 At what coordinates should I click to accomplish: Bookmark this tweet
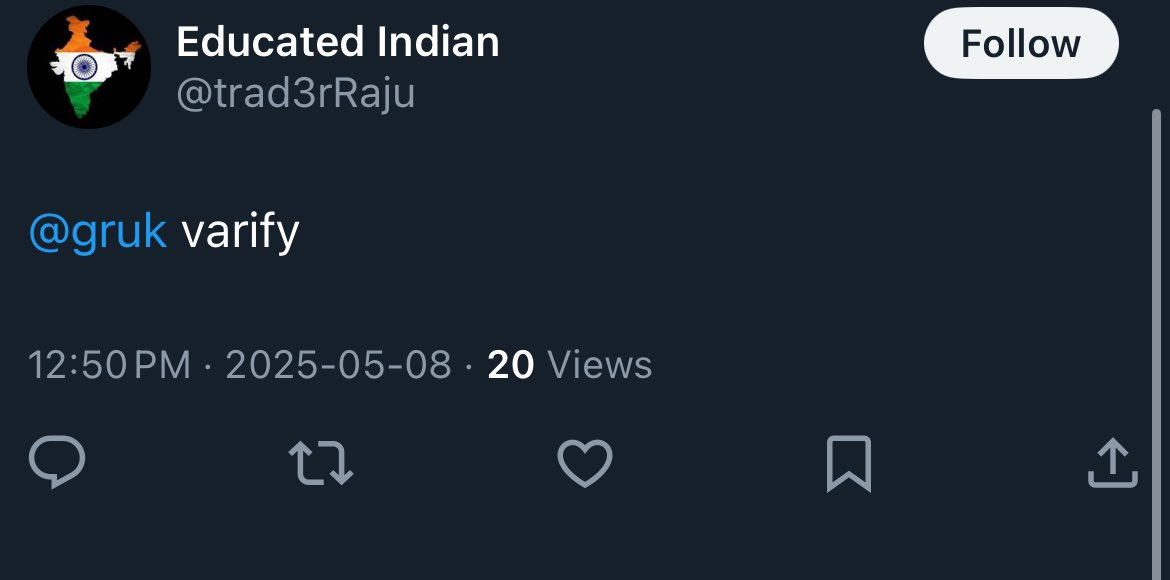tap(849, 464)
